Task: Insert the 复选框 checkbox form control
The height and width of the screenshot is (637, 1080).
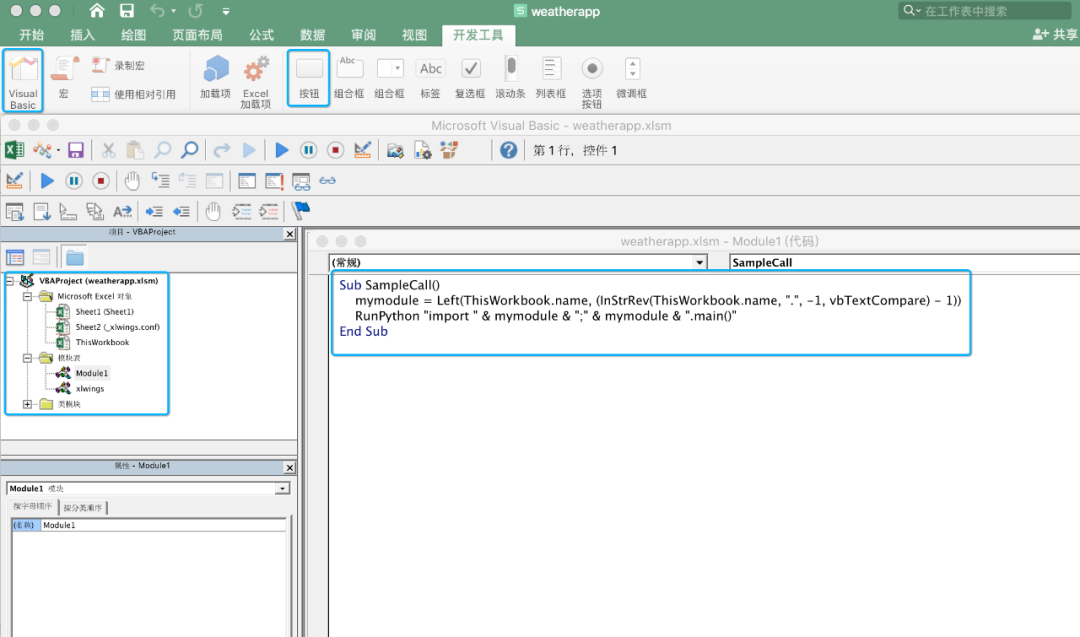Action: tap(470, 78)
